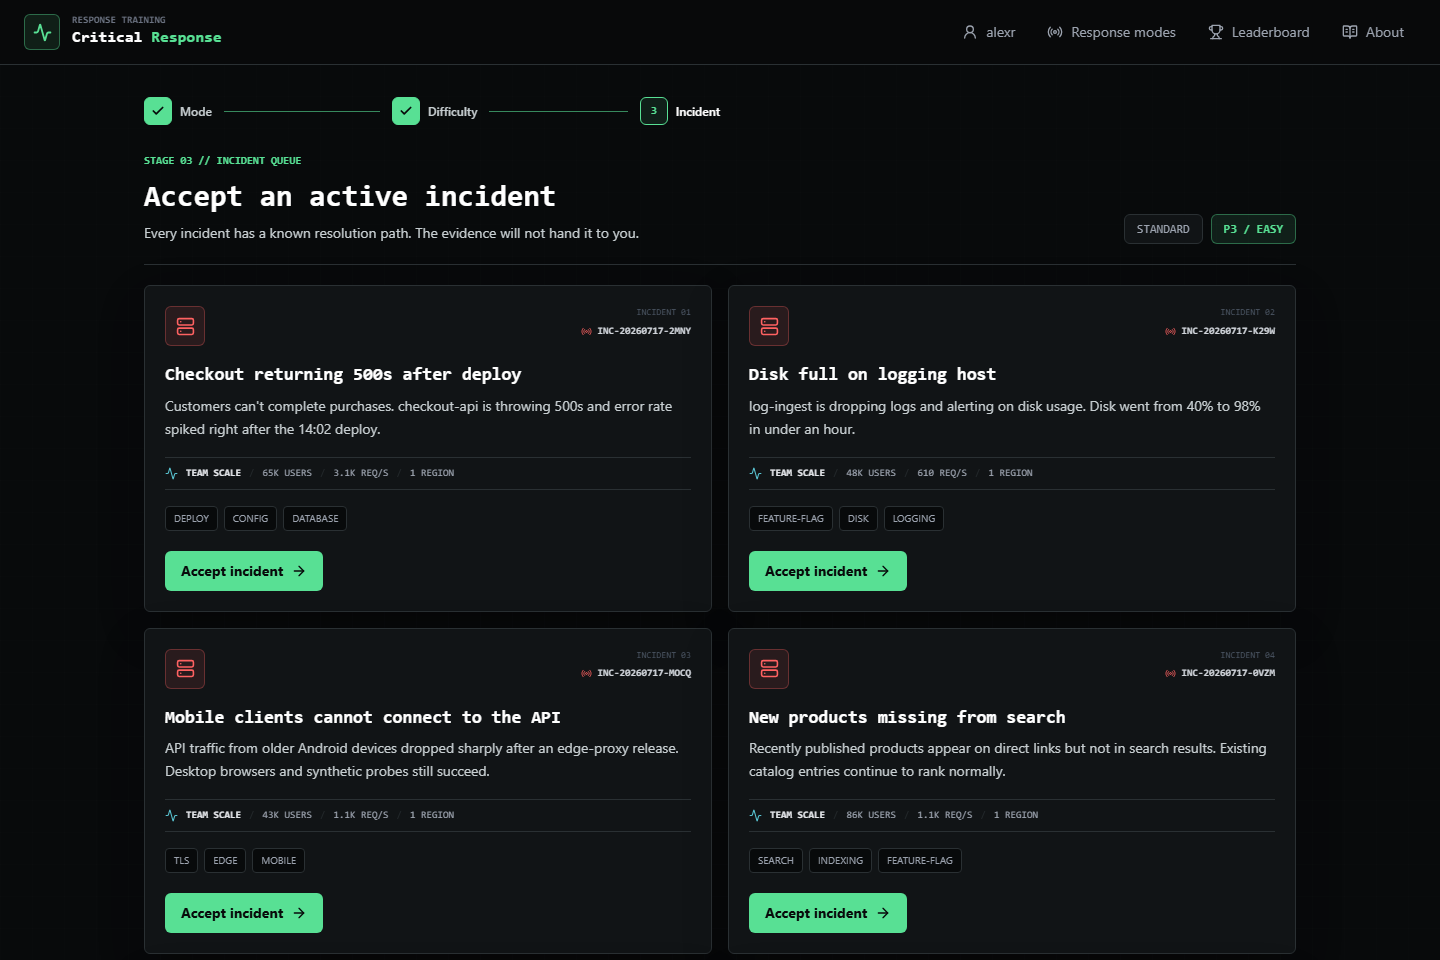Click the server icon on Mobile clients card

click(185, 669)
